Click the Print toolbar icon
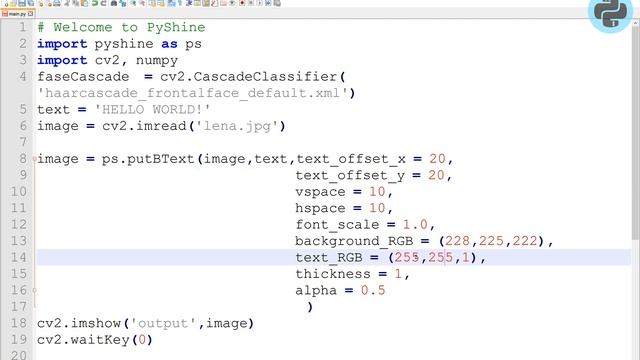This screenshot has height=360, width=640. click(57, 3)
